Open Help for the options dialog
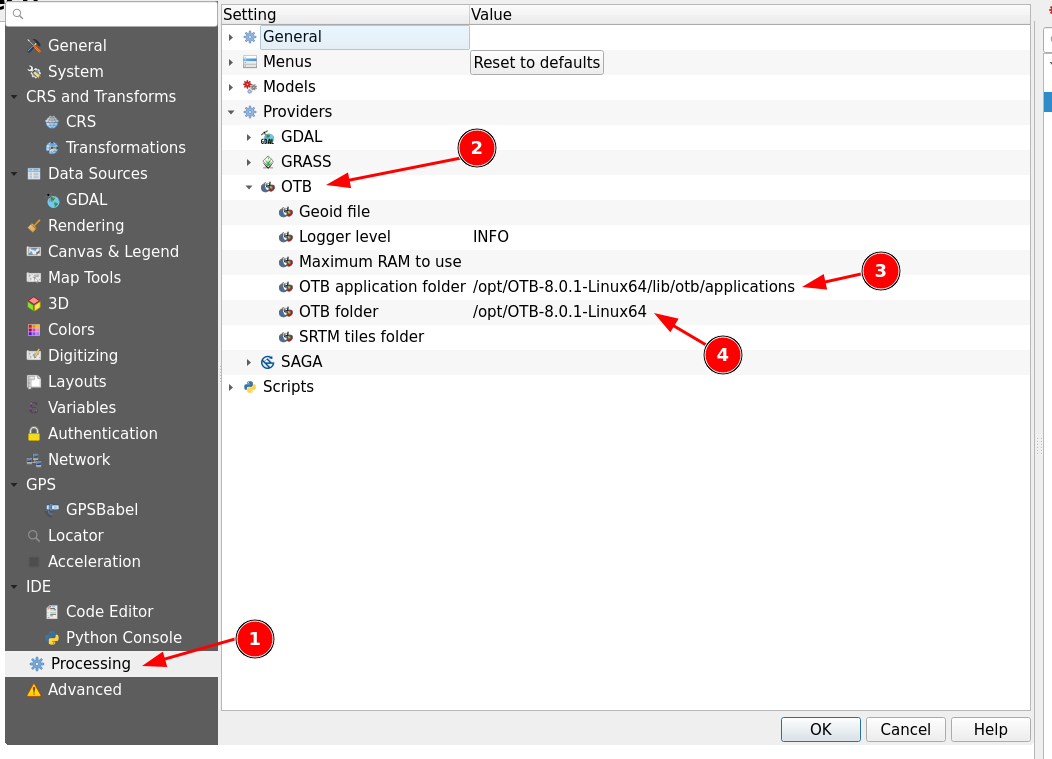Image resolution: width=1052 pixels, height=759 pixels. (x=990, y=729)
